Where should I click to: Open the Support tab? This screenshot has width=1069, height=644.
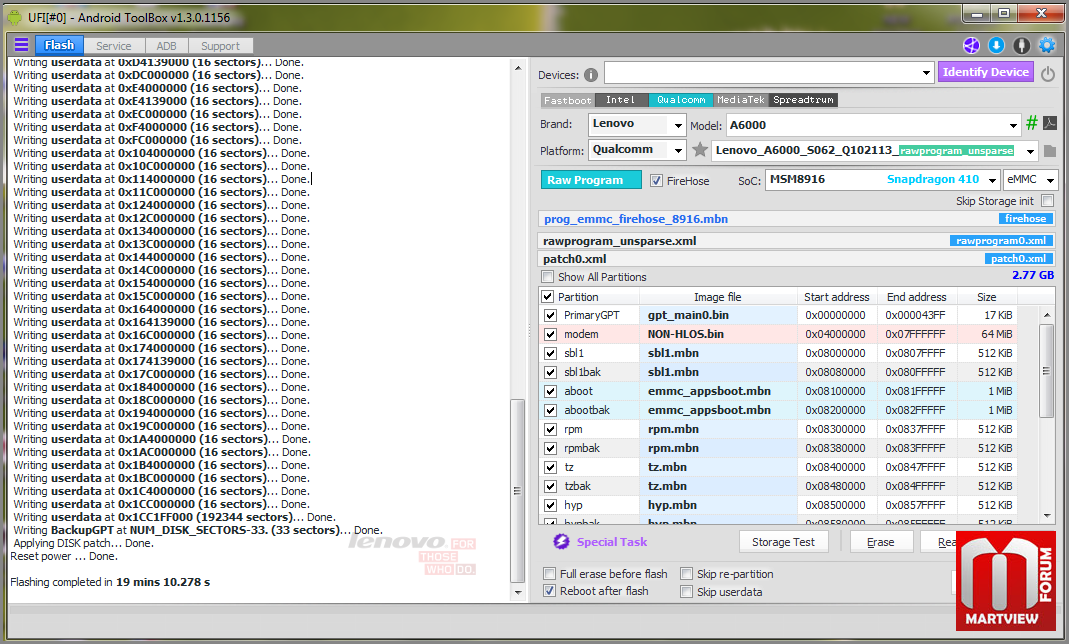pyautogui.click(x=220, y=46)
